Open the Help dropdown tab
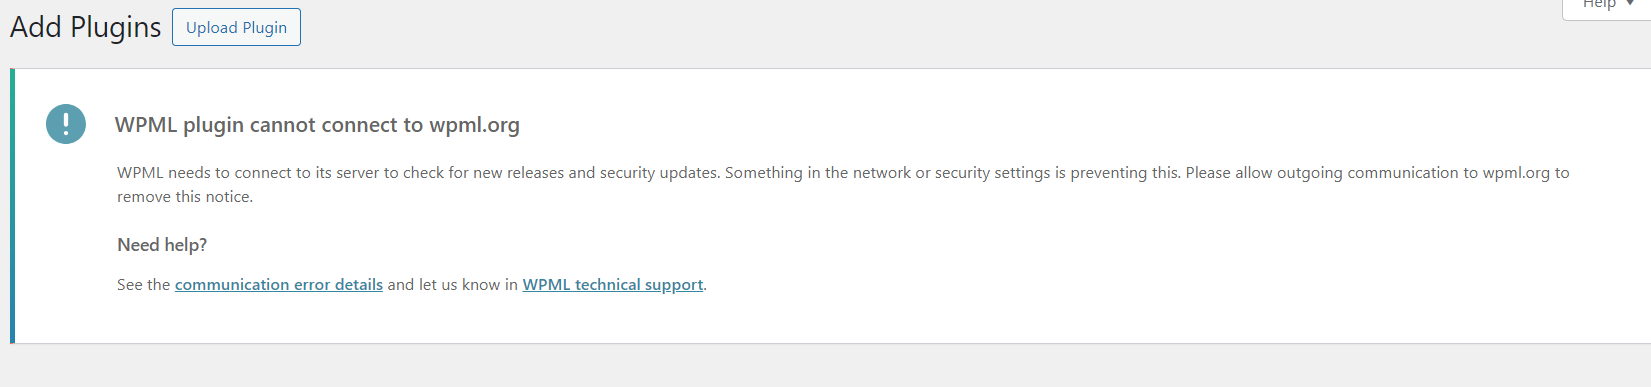1651x387 pixels. pos(1606,7)
